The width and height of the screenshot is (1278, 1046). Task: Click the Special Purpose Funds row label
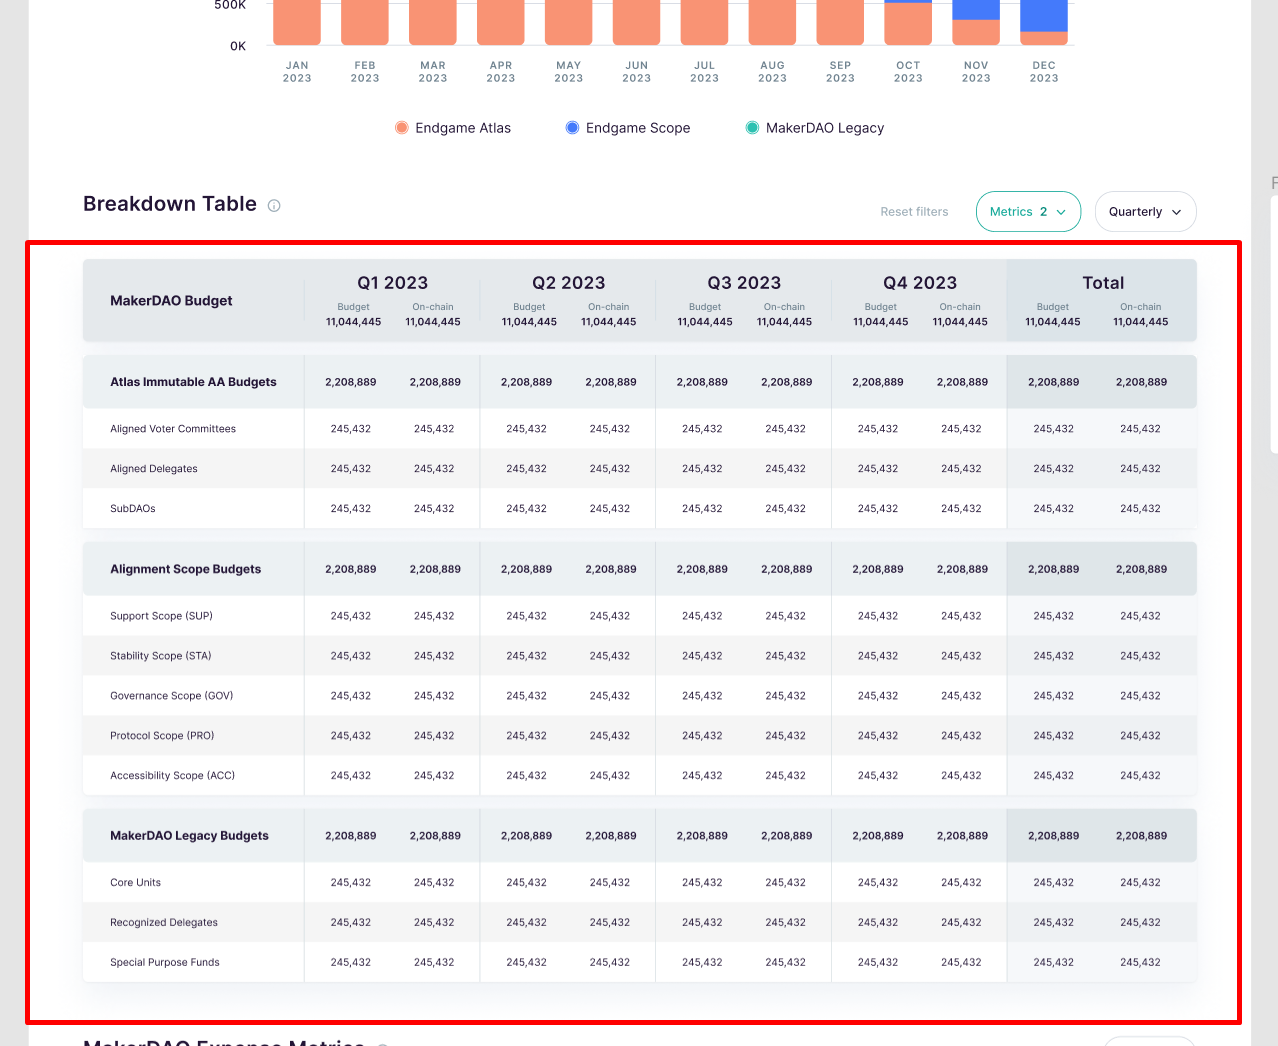(165, 963)
